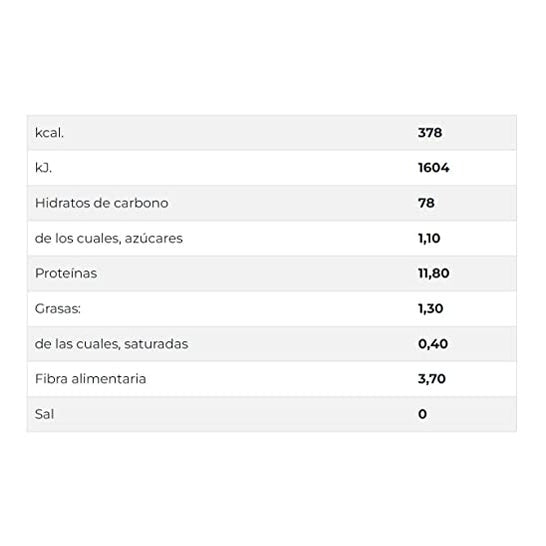Click the Fibra alimentaria label
This screenshot has height=546, width=546.
point(91,379)
